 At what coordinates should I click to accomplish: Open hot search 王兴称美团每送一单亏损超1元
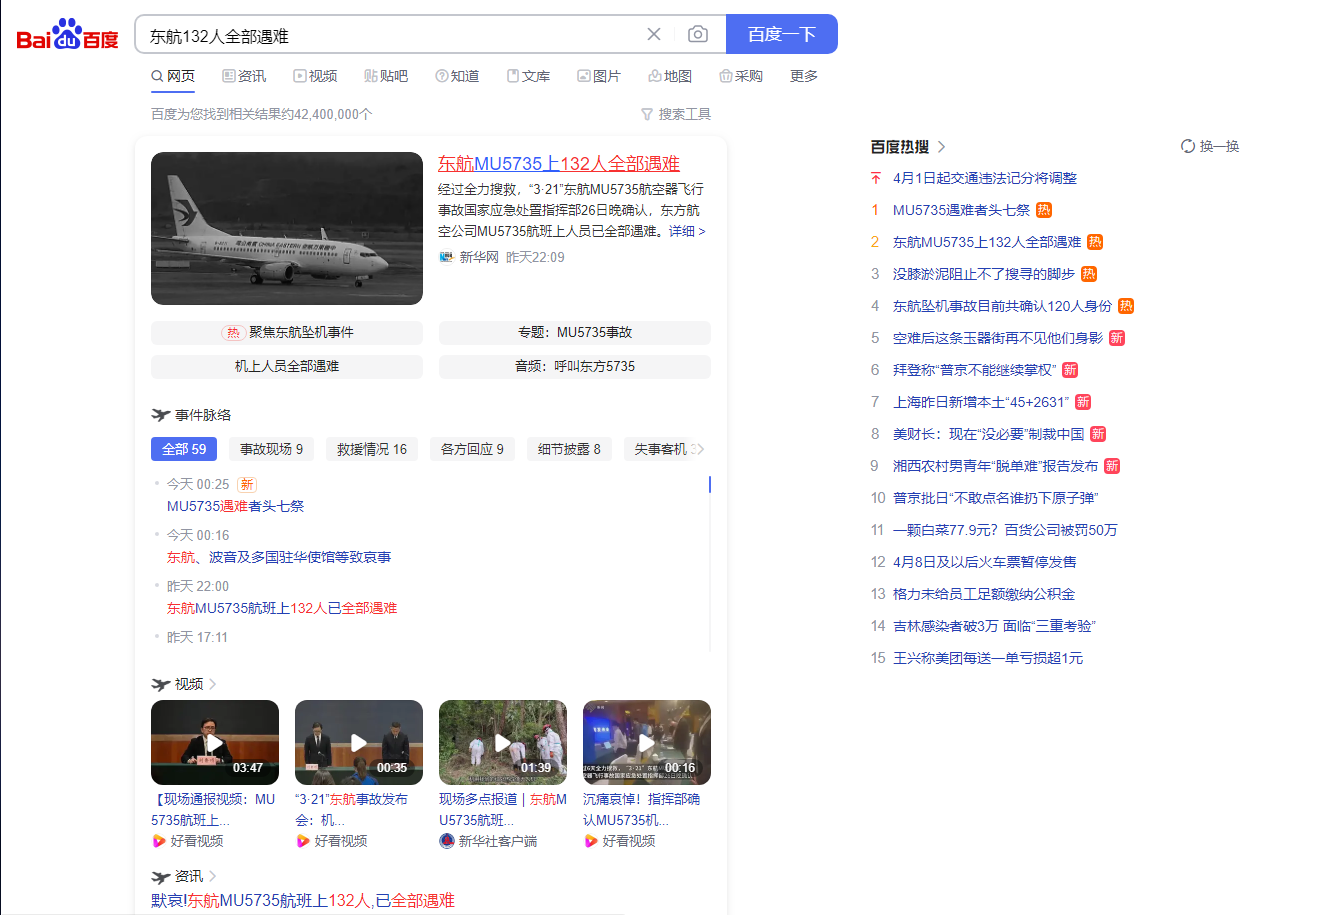tap(988, 658)
